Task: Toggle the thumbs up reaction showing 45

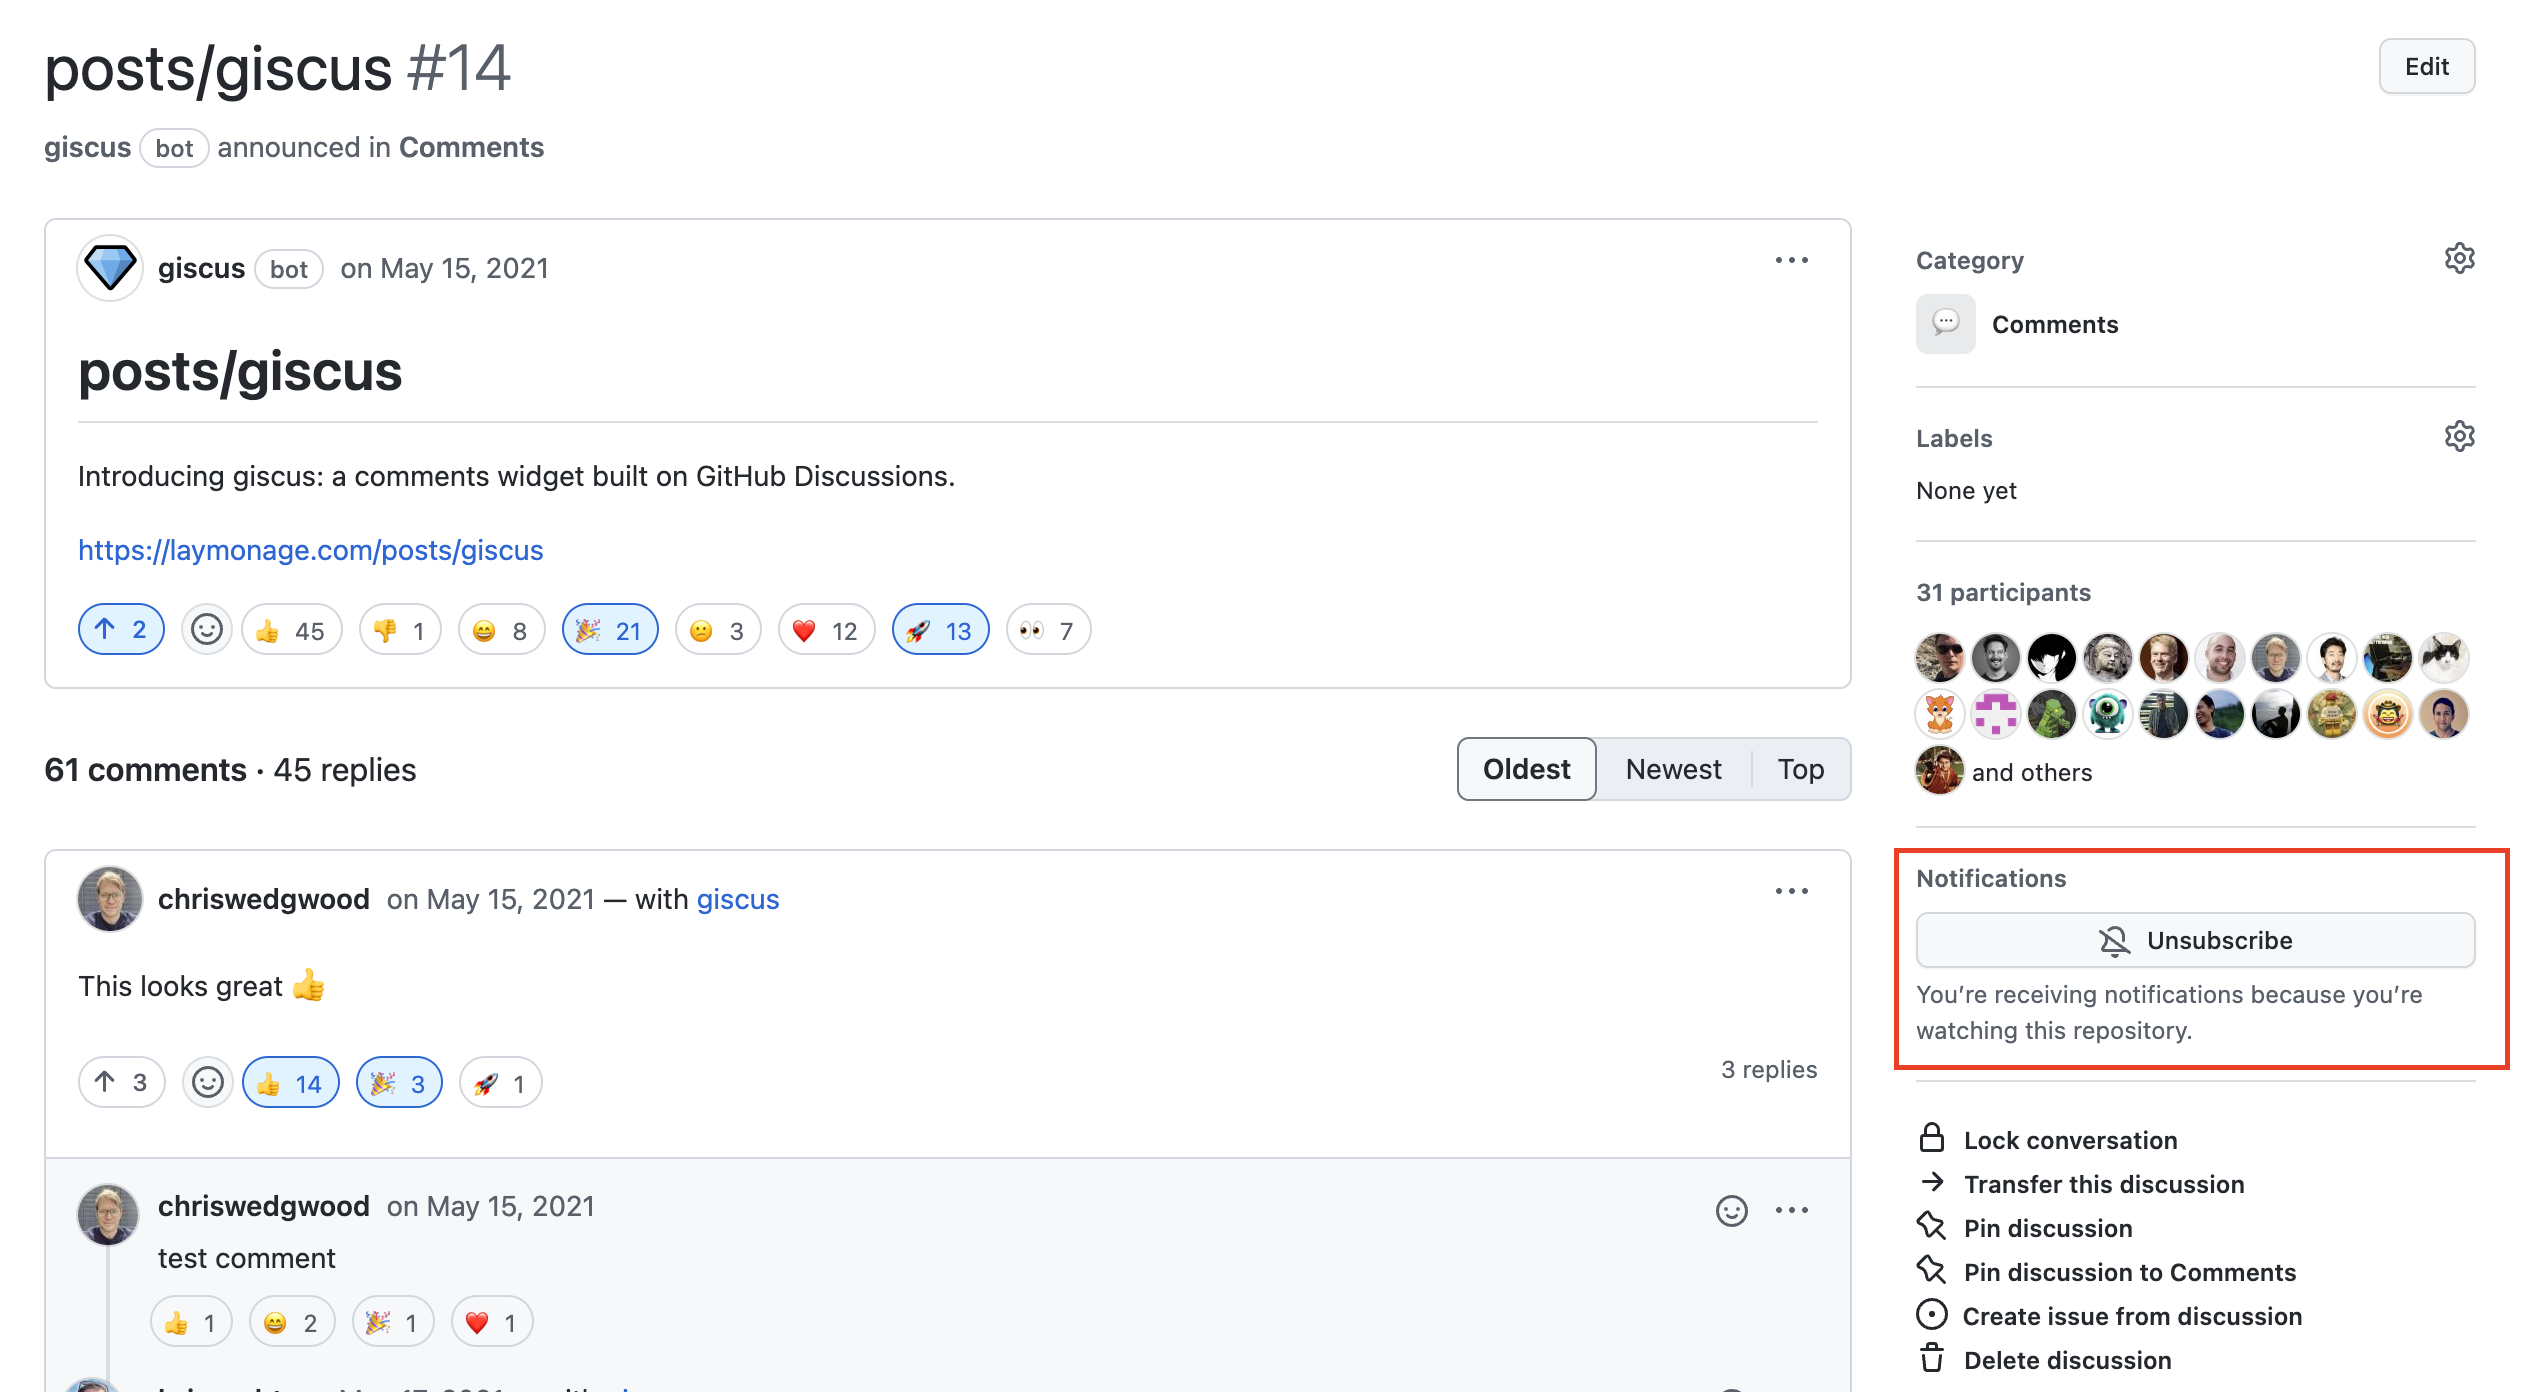Action: (291, 629)
